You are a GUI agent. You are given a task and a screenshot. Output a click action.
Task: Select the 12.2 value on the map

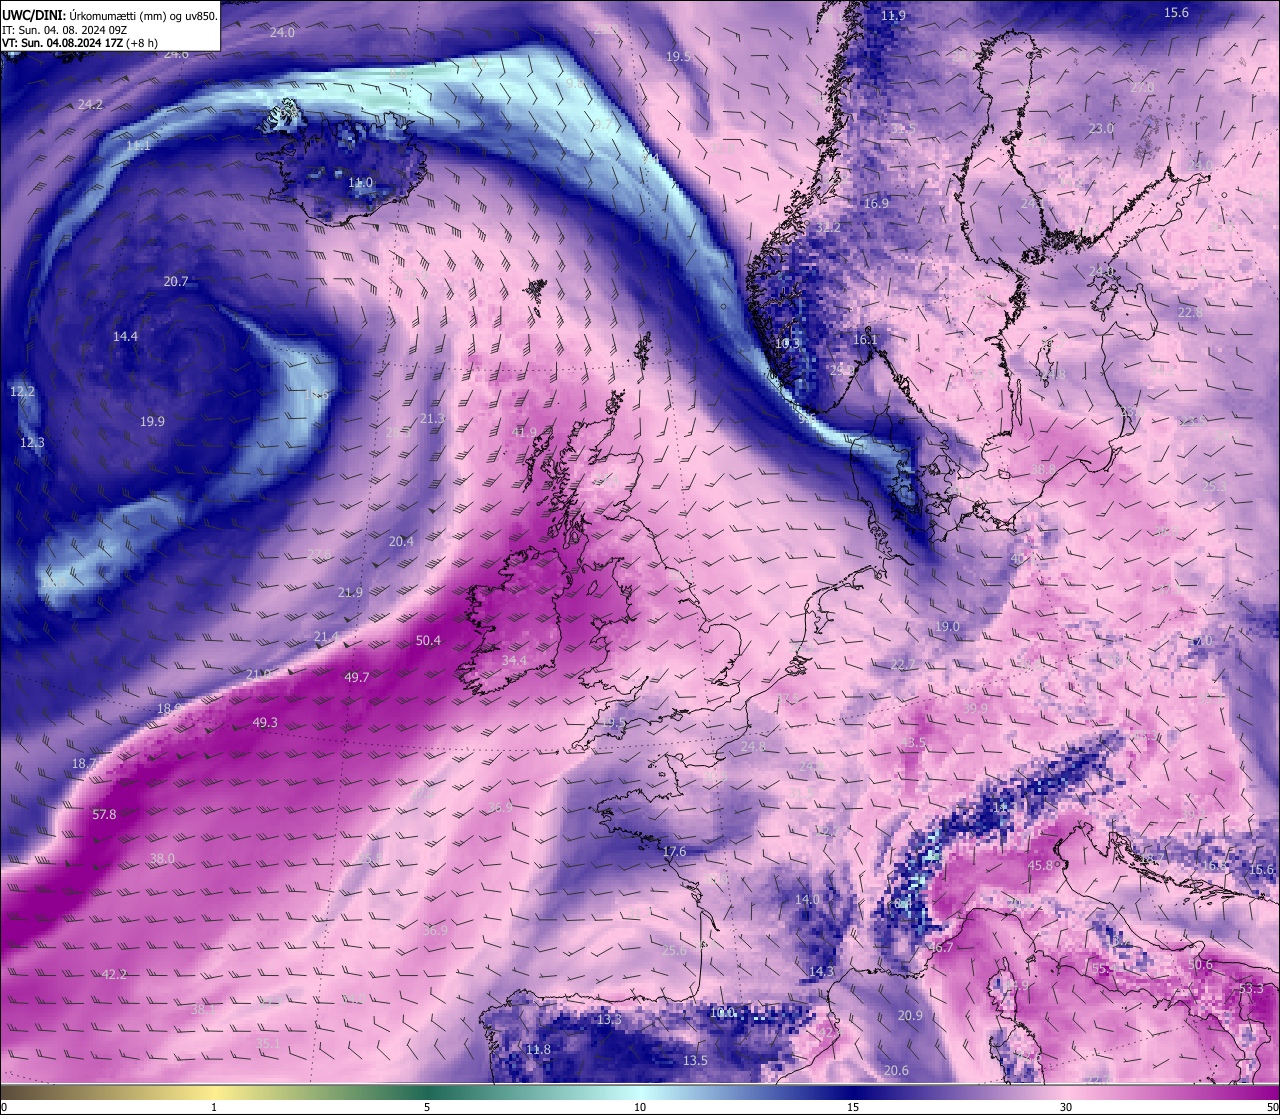[22, 392]
